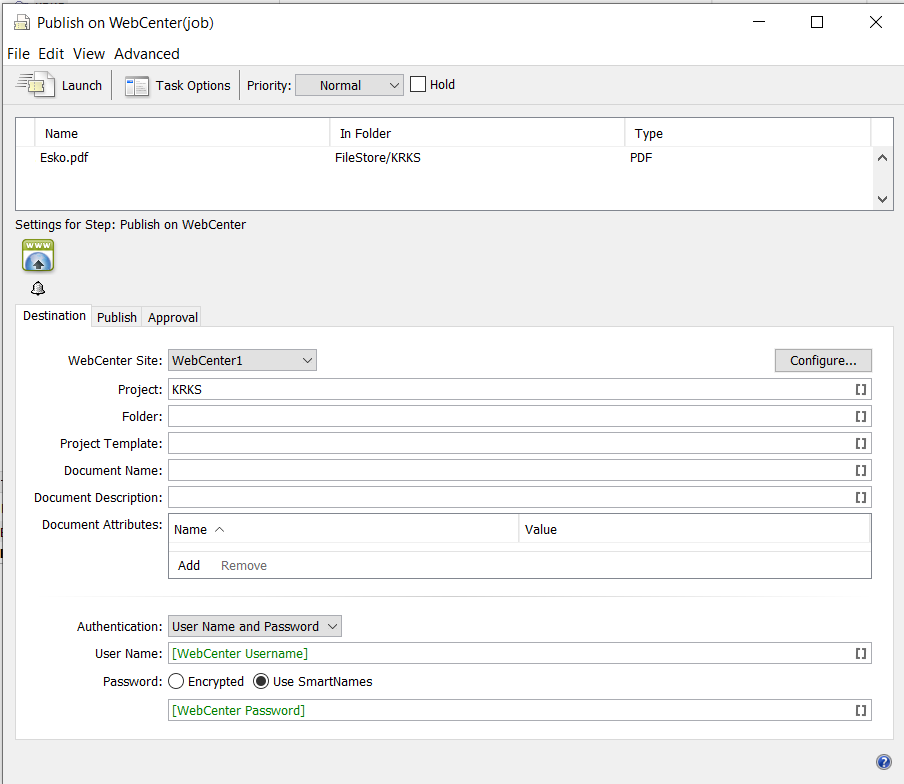Open the SmartName picker for the Password field

tap(860, 710)
